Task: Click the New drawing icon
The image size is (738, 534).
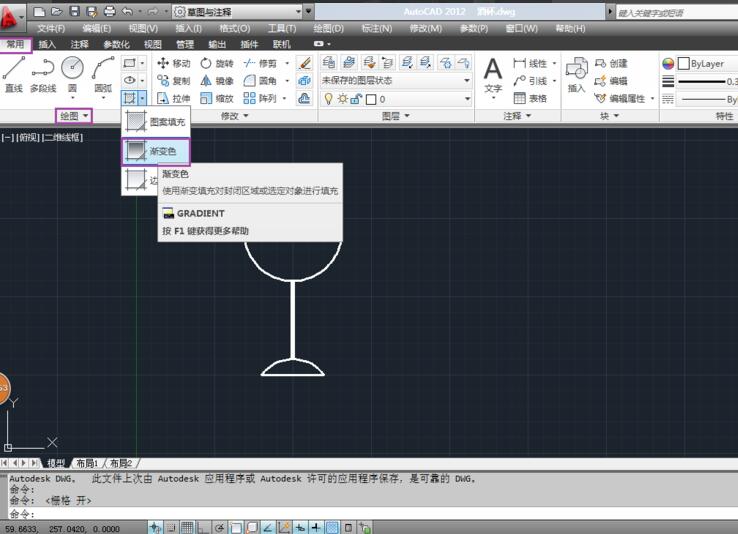Action: click(x=39, y=11)
